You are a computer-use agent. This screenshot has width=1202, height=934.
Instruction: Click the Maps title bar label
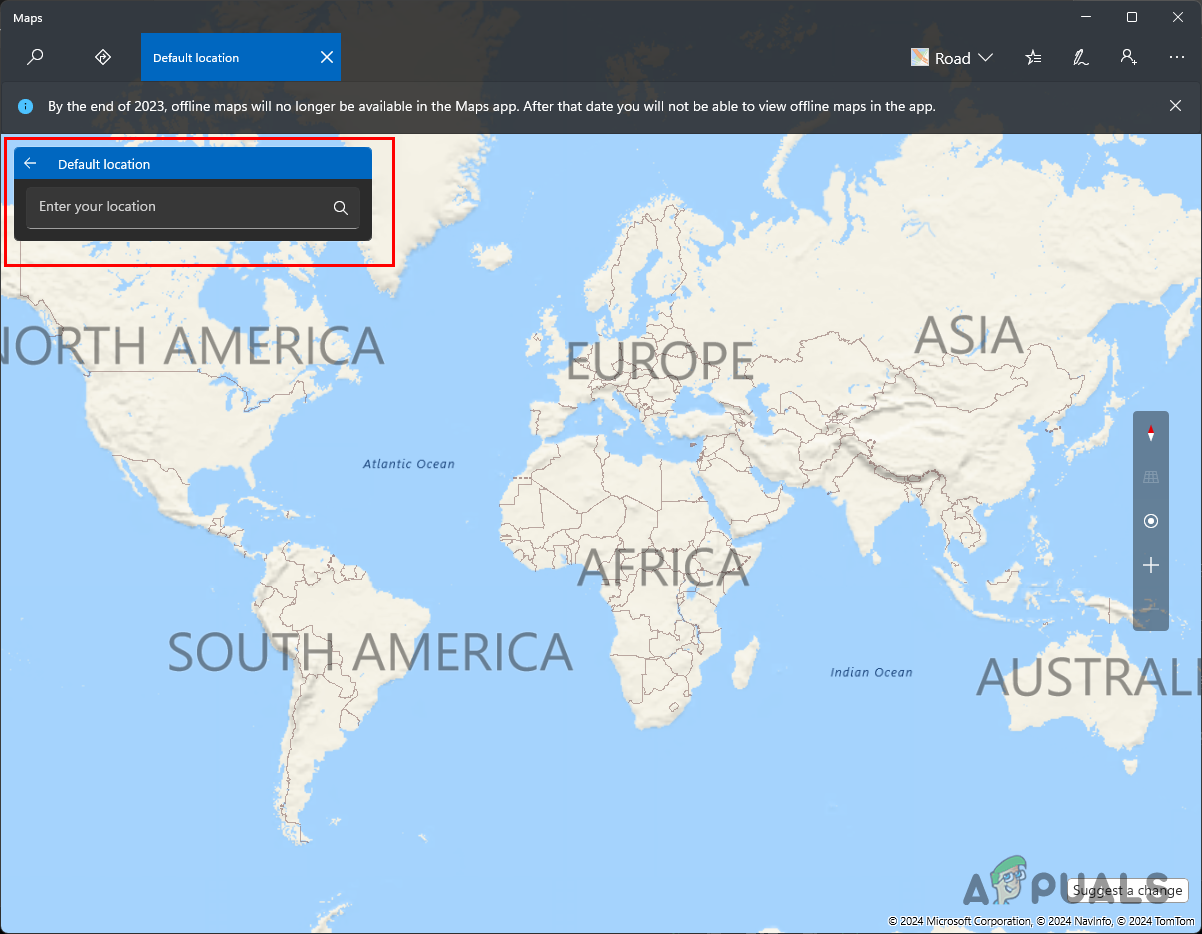pyautogui.click(x=27, y=17)
